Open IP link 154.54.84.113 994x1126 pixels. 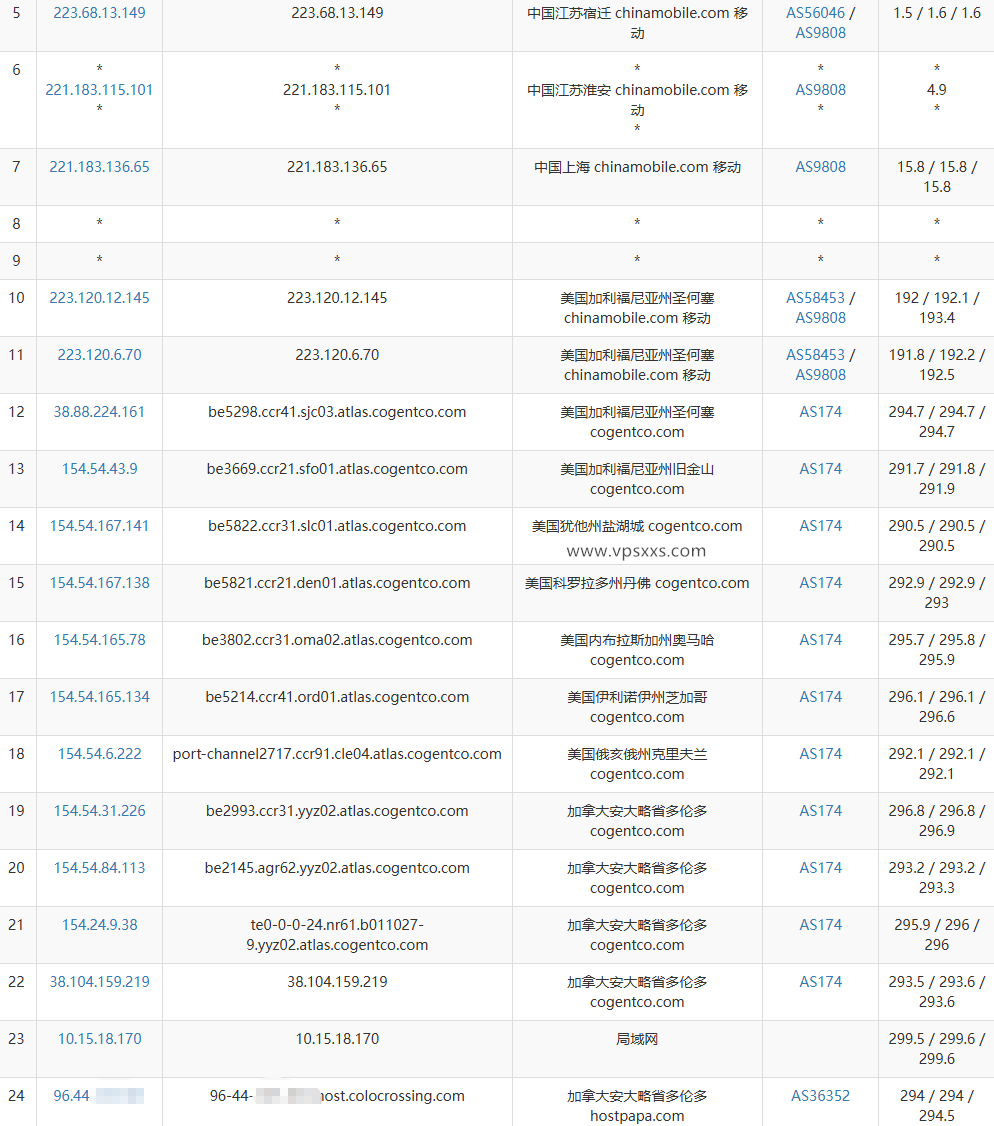[x=99, y=867]
